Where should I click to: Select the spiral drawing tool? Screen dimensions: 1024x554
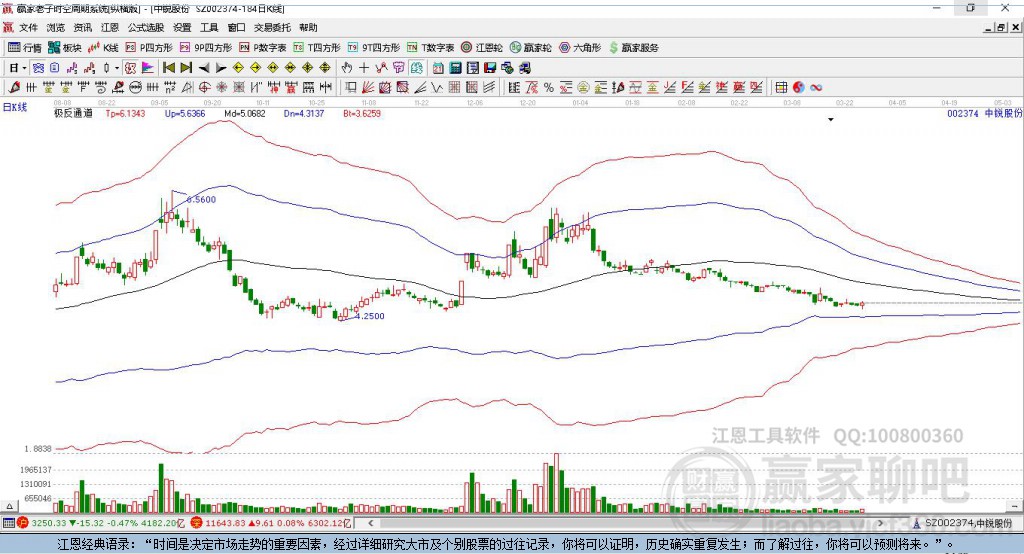point(101,87)
